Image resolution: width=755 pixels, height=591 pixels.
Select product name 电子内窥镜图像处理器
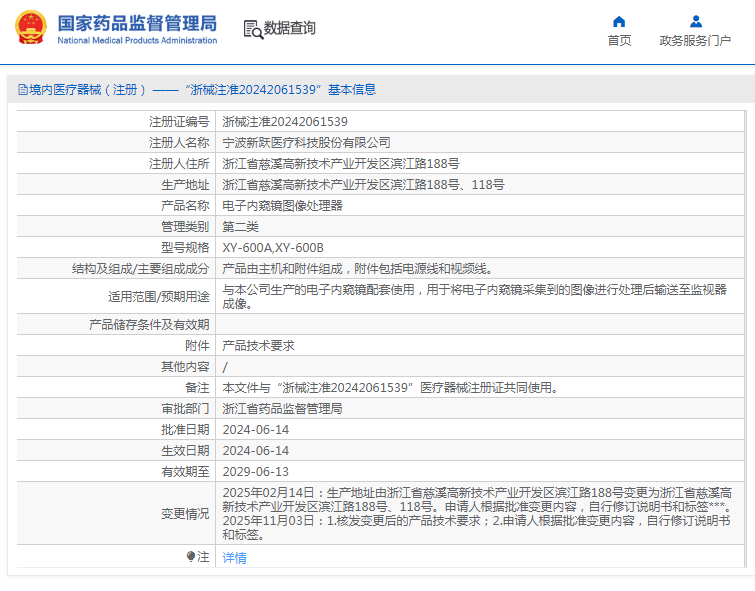click(x=282, y=206)
